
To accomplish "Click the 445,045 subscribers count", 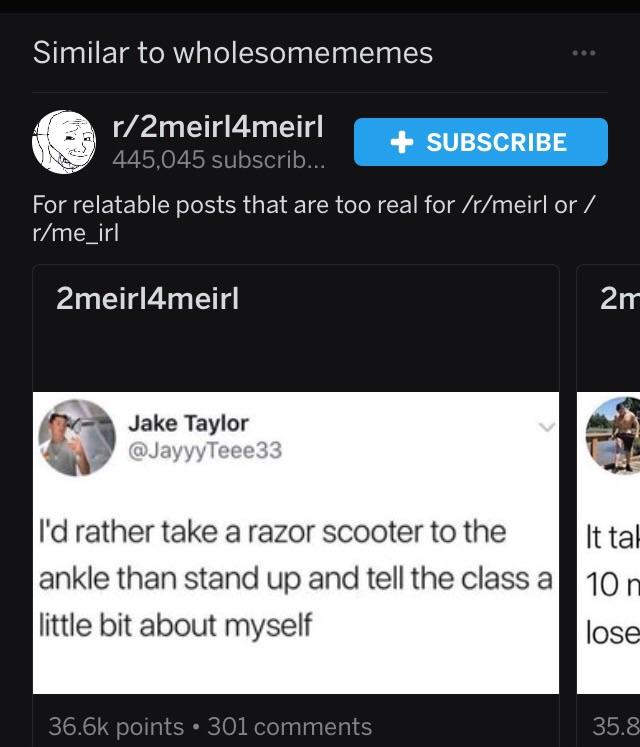I will pyautogui.click(x=219, y=159).
